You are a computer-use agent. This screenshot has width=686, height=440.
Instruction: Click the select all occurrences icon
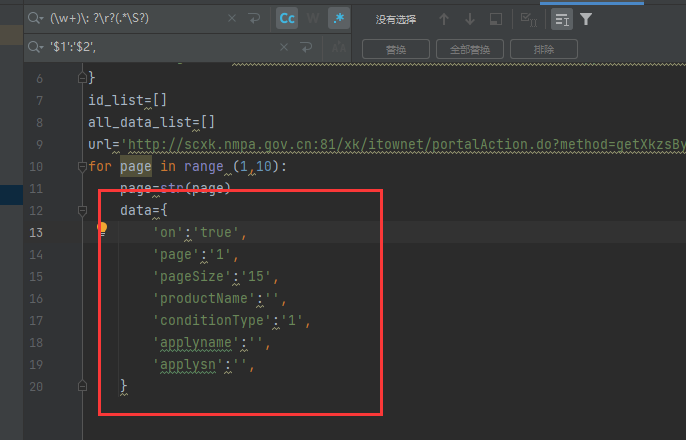[x=528, y=19]
